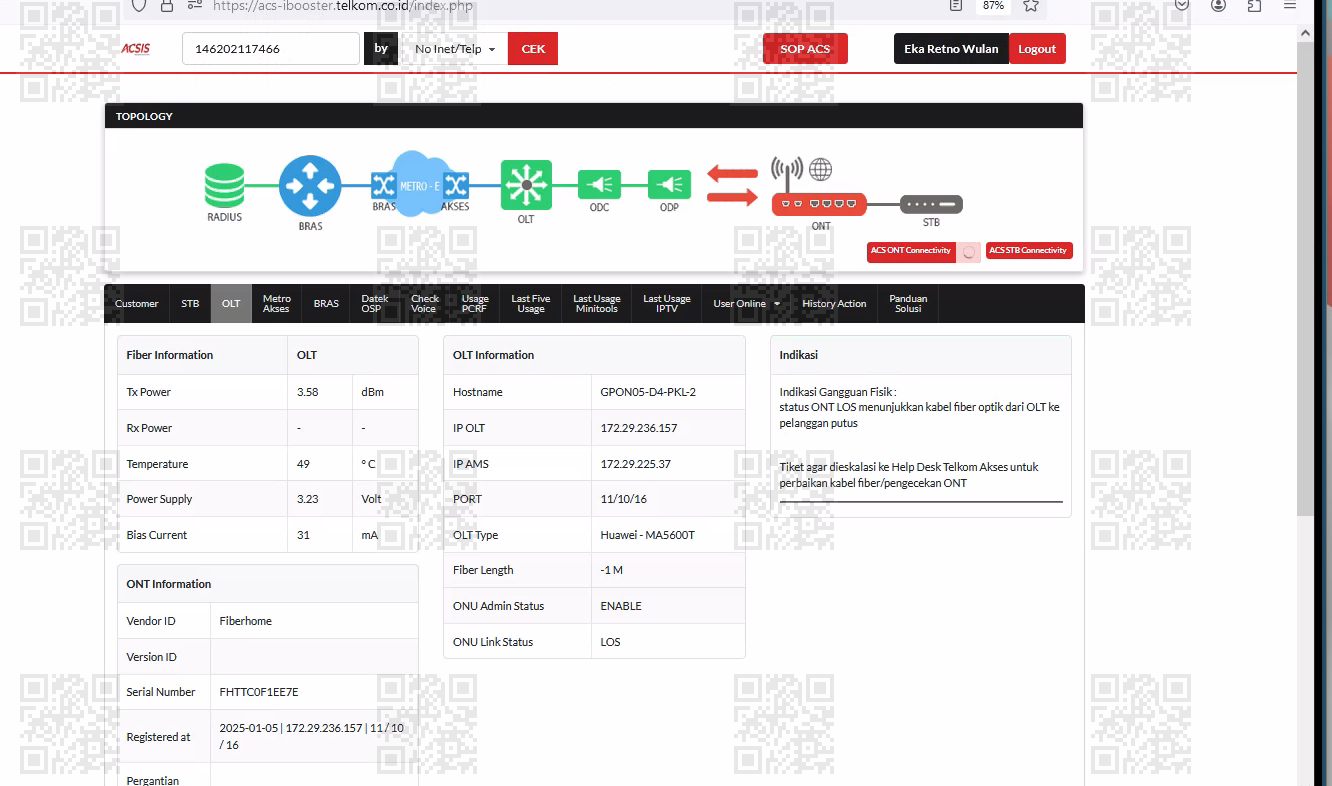Select the blue BRAS router icon
The width and height of the screenshot is (1332, 786).
[310, 186]
